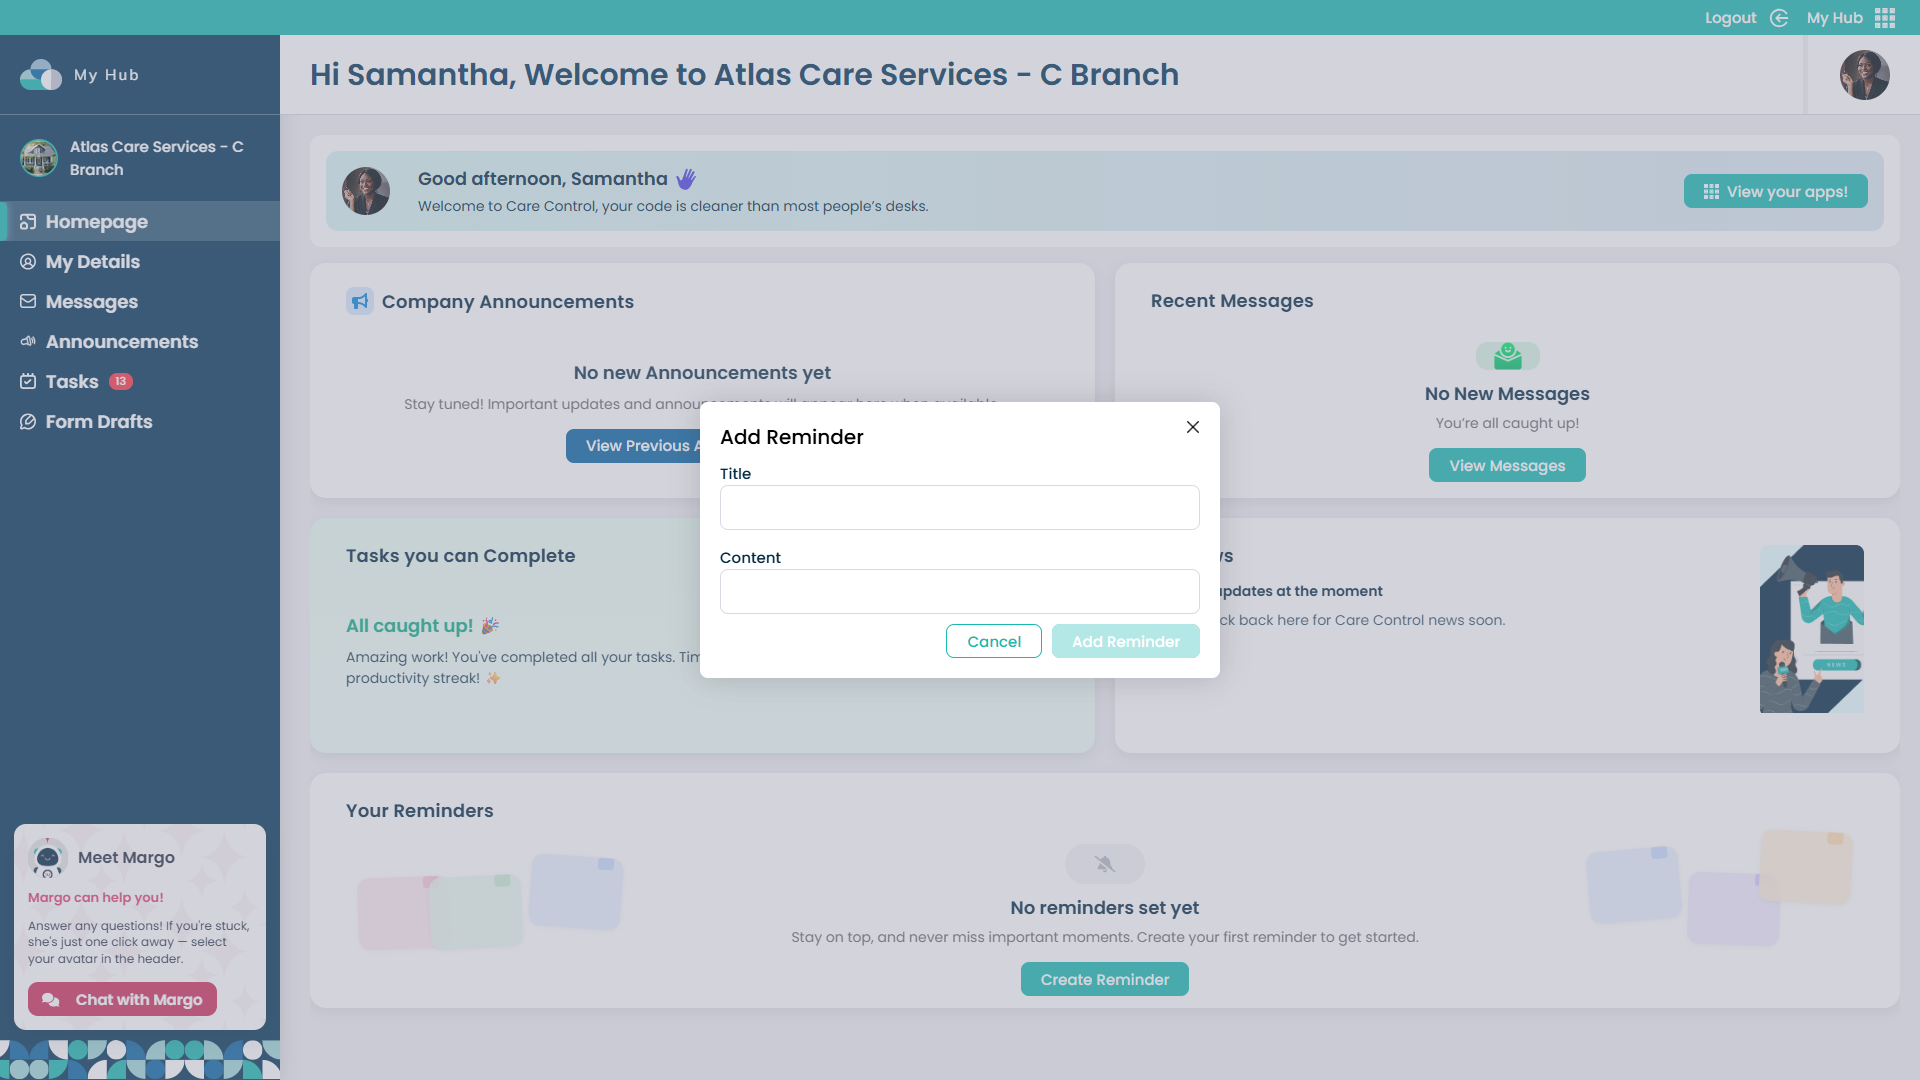1920x1080 pixels.
Task: Click the Title input field in the dialog
Action: pyautogui.click(x=958, y=507)
